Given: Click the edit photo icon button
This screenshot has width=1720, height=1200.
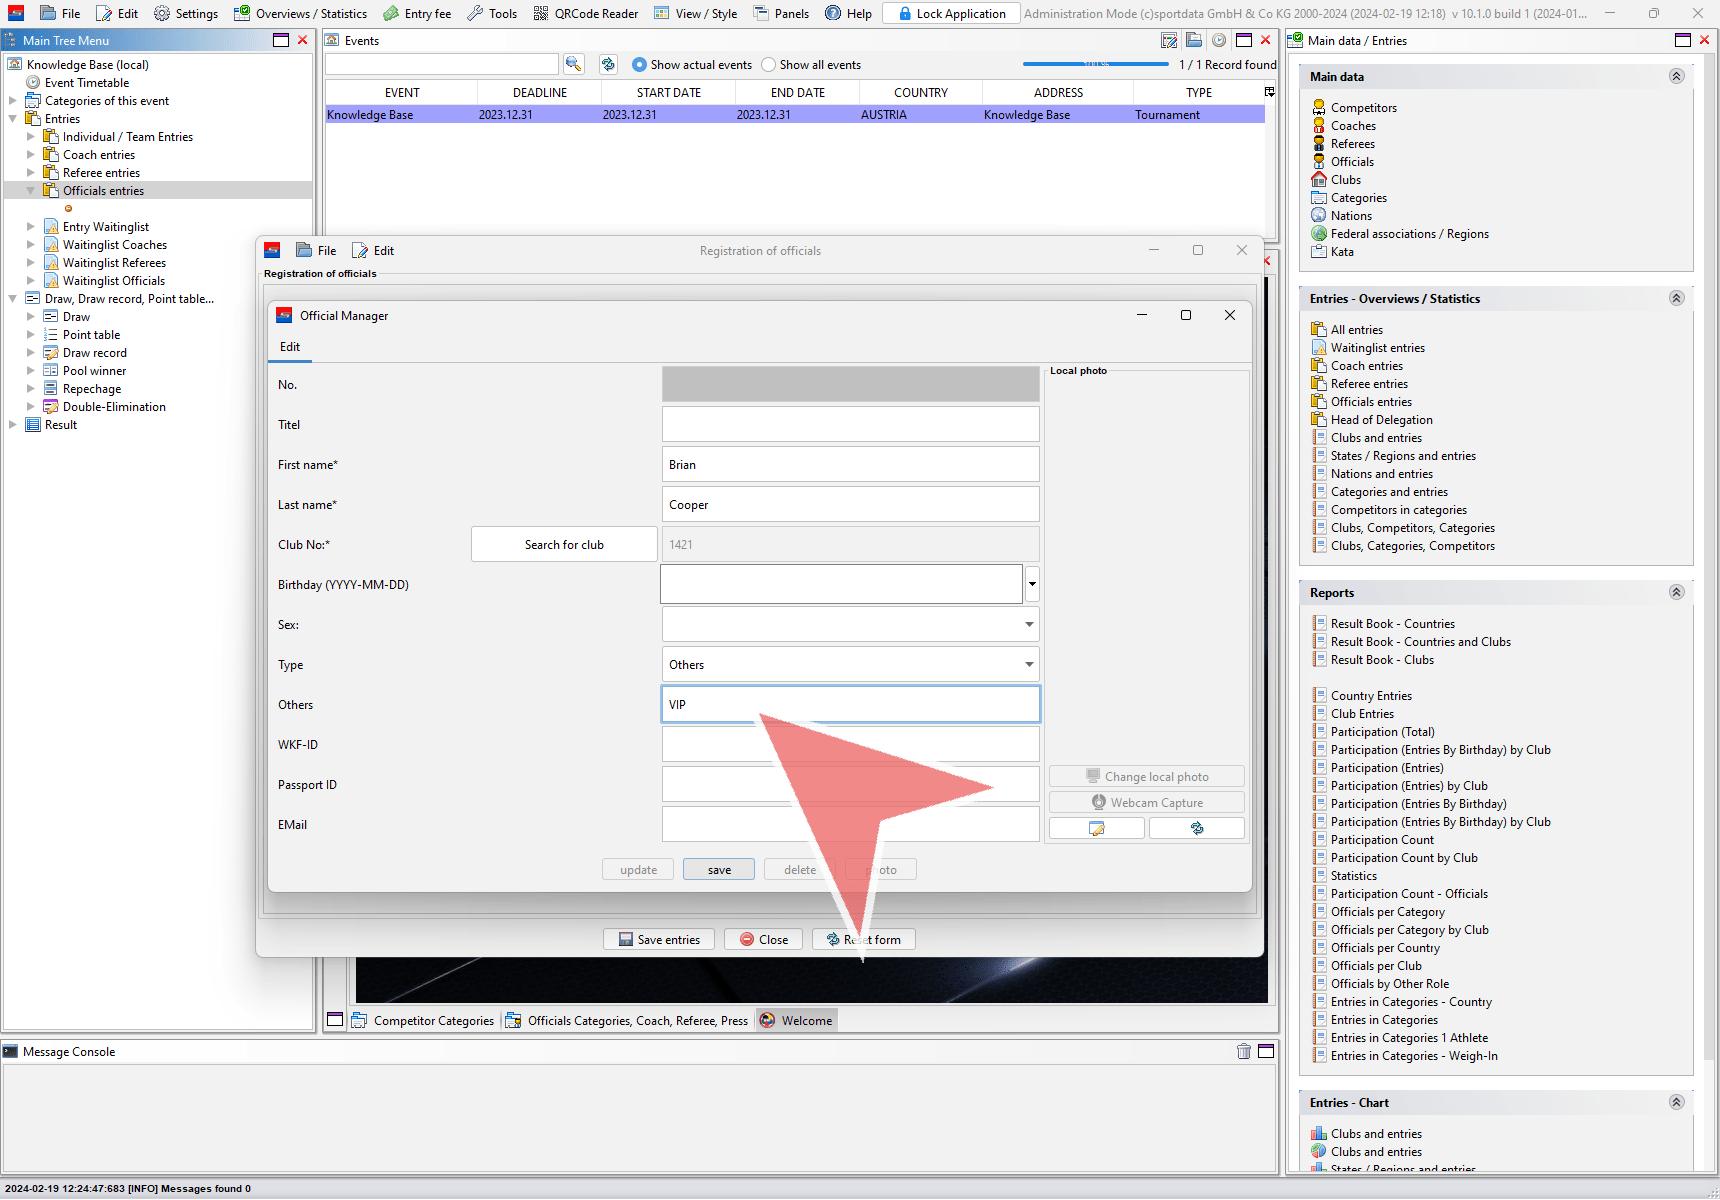Looking at the screenshot, I should (x=1096, y=828).
